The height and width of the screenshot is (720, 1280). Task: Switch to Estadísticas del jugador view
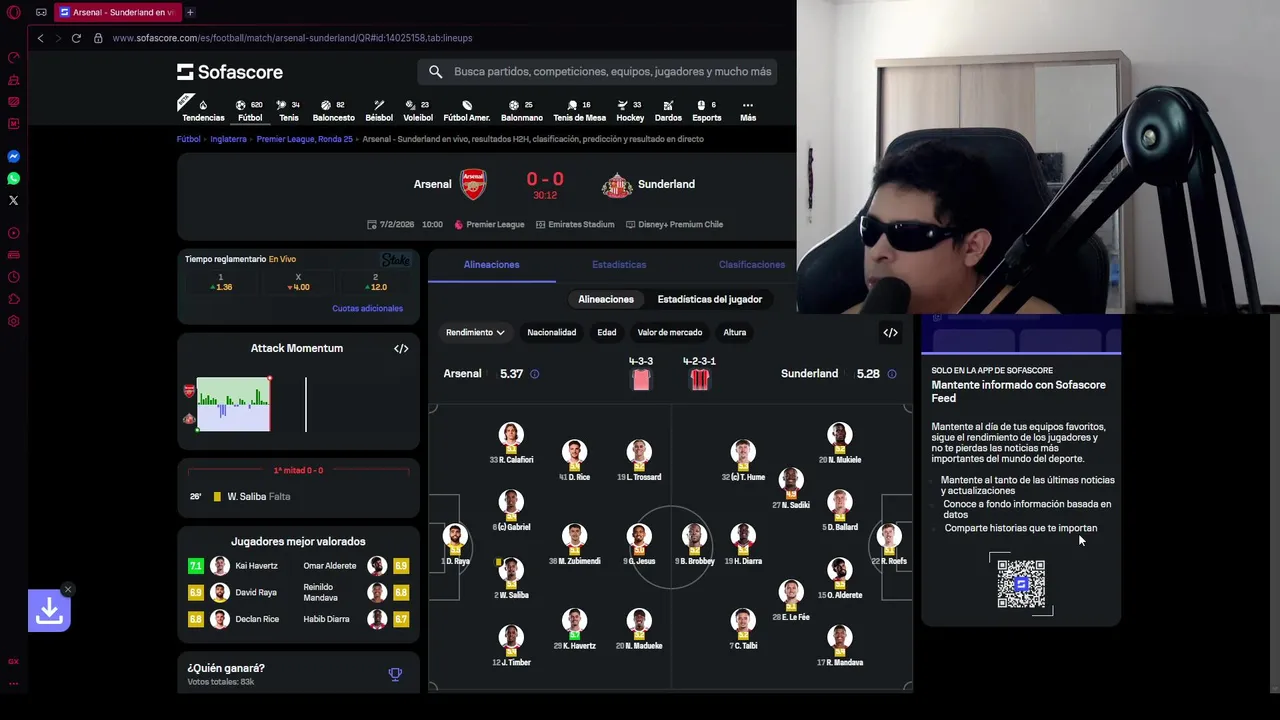click(x=710, y=299)
